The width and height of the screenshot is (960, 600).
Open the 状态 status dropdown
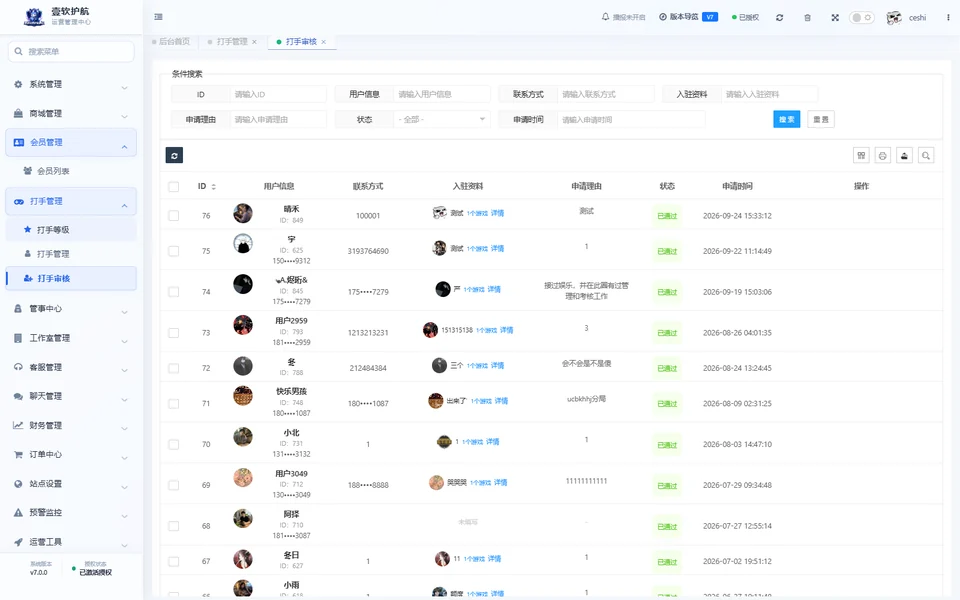(441, 119)
